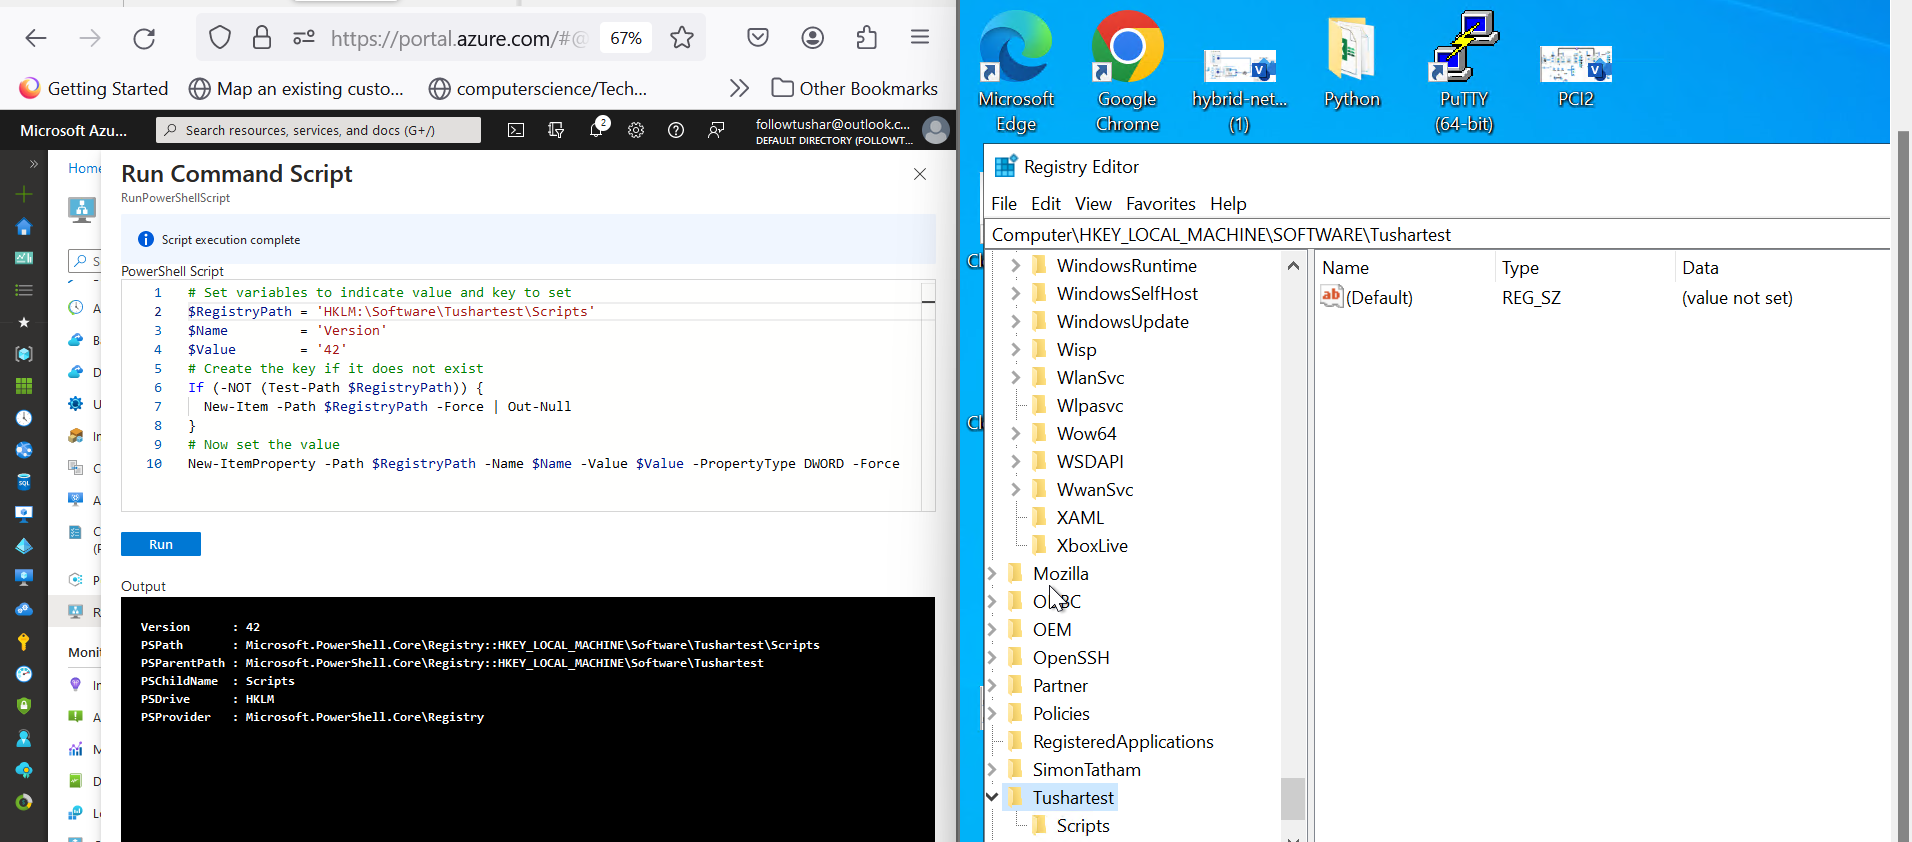Viewport: 1912px width, 842px height.
Task: Open Azure notifications bell
Action: 597,130
